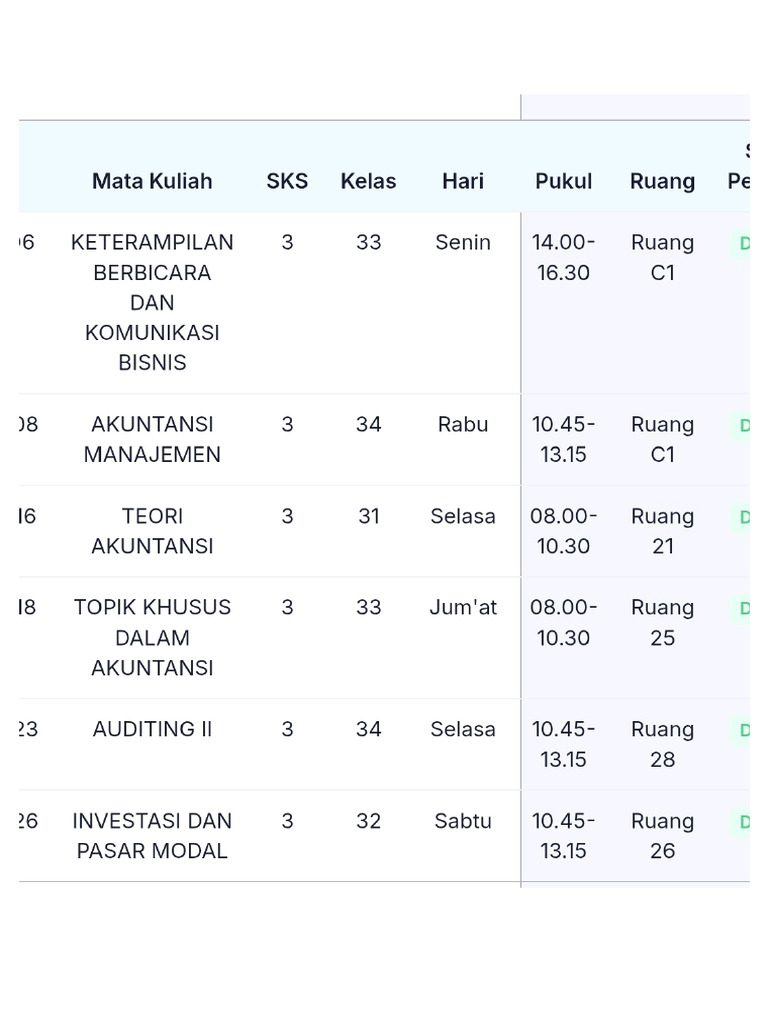
Task: Click the green status badge for Teori Akuntansi
Action: tap(742, 518)
